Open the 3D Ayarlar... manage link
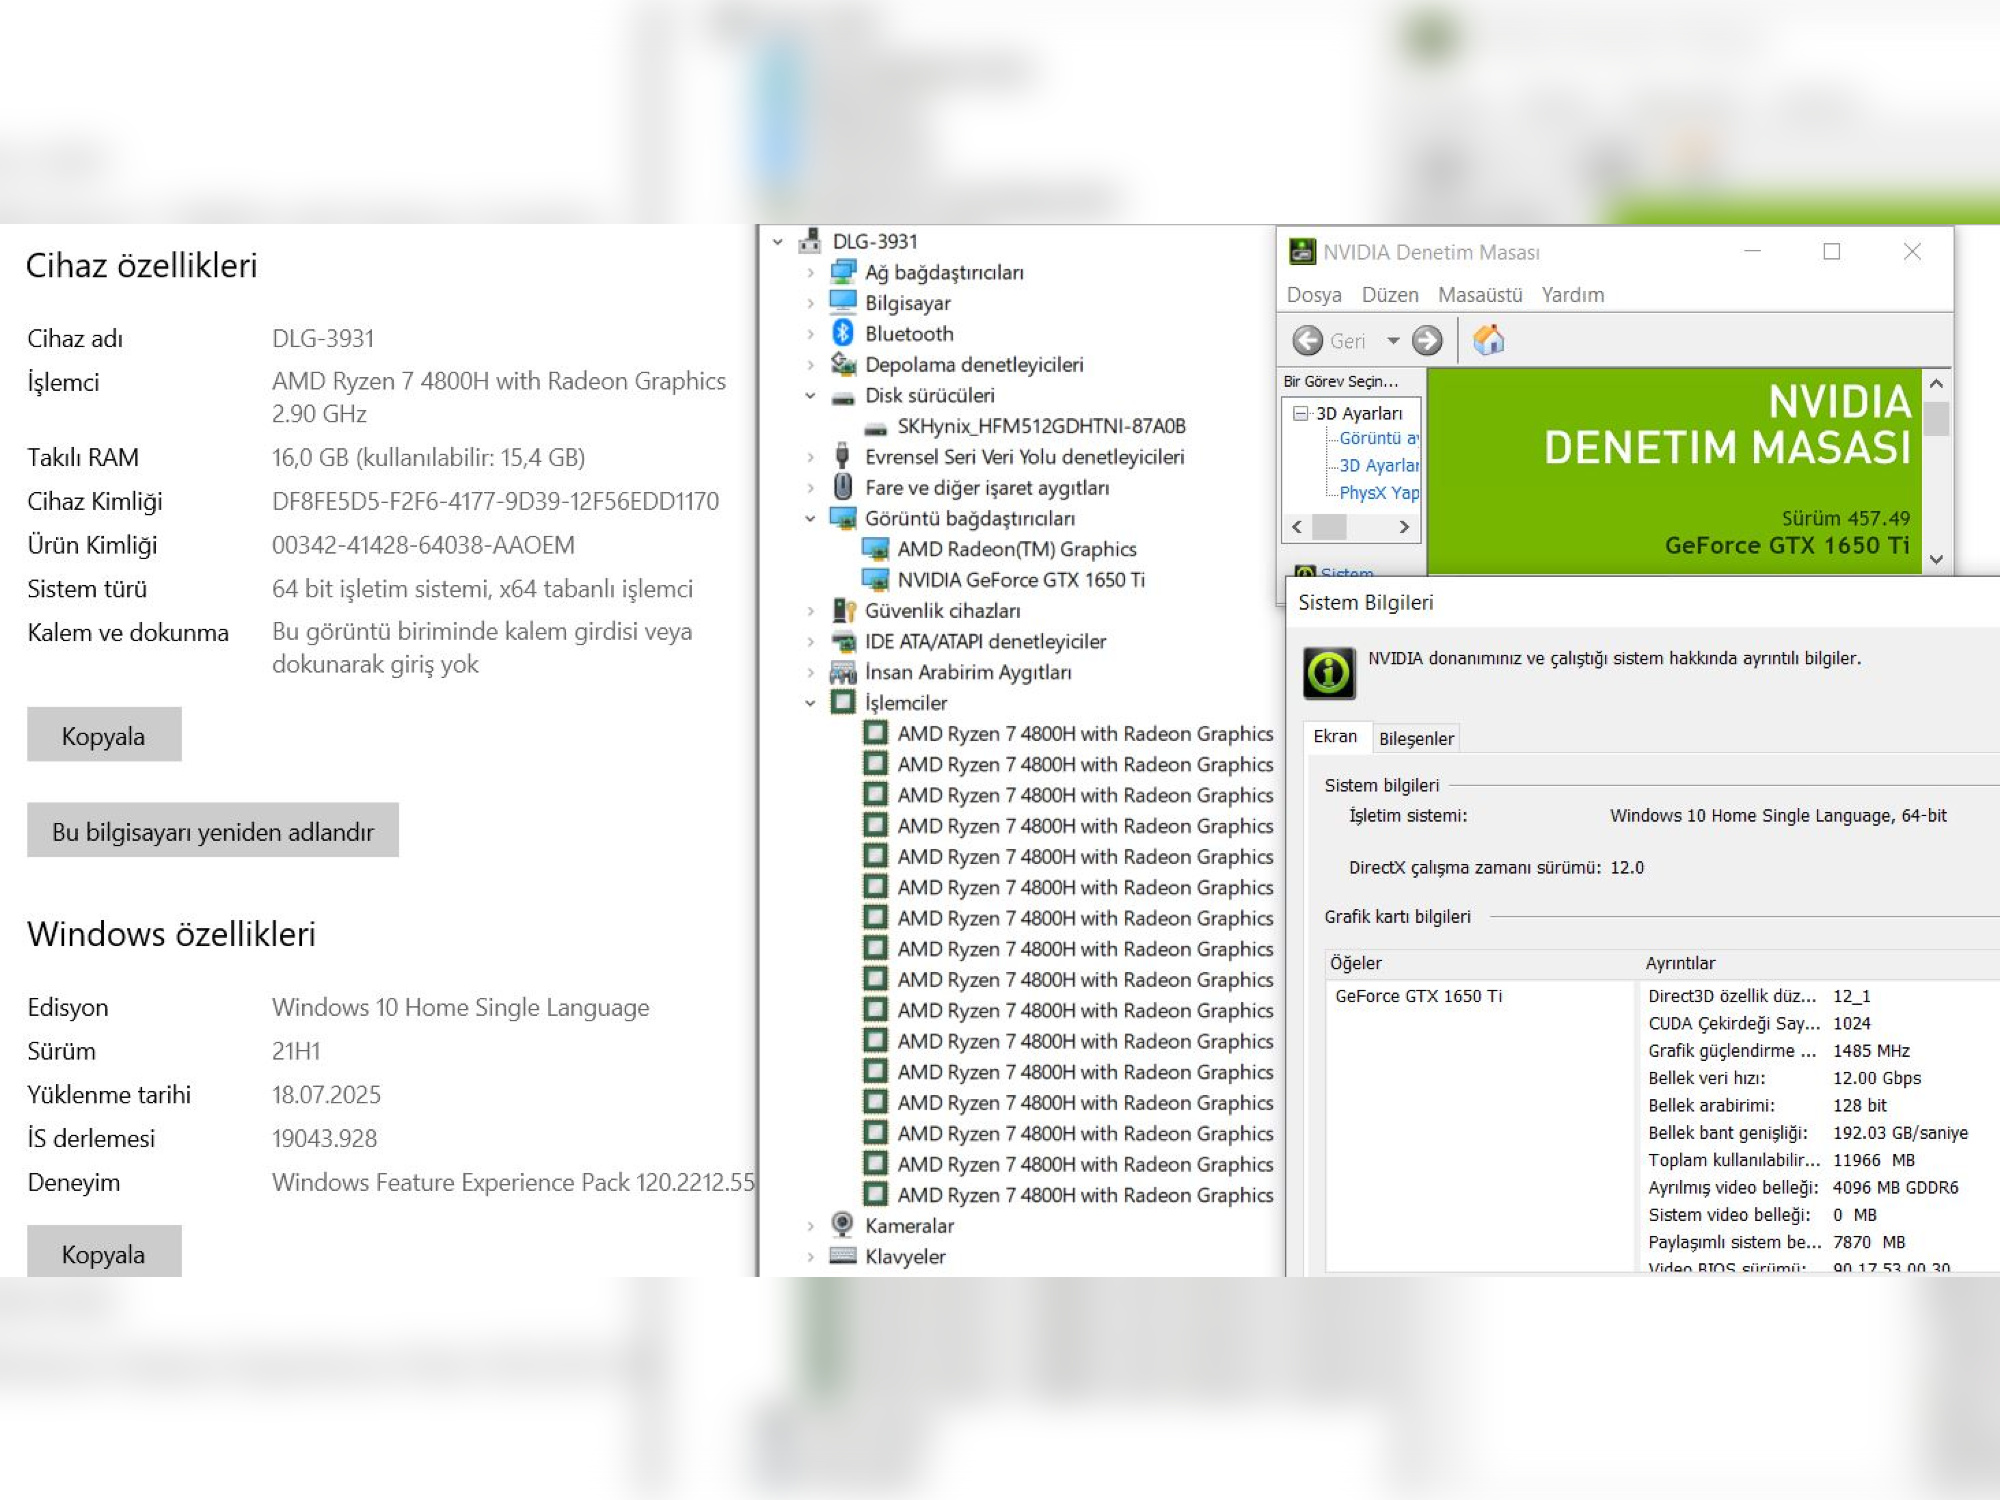 tap(1379, 466)
